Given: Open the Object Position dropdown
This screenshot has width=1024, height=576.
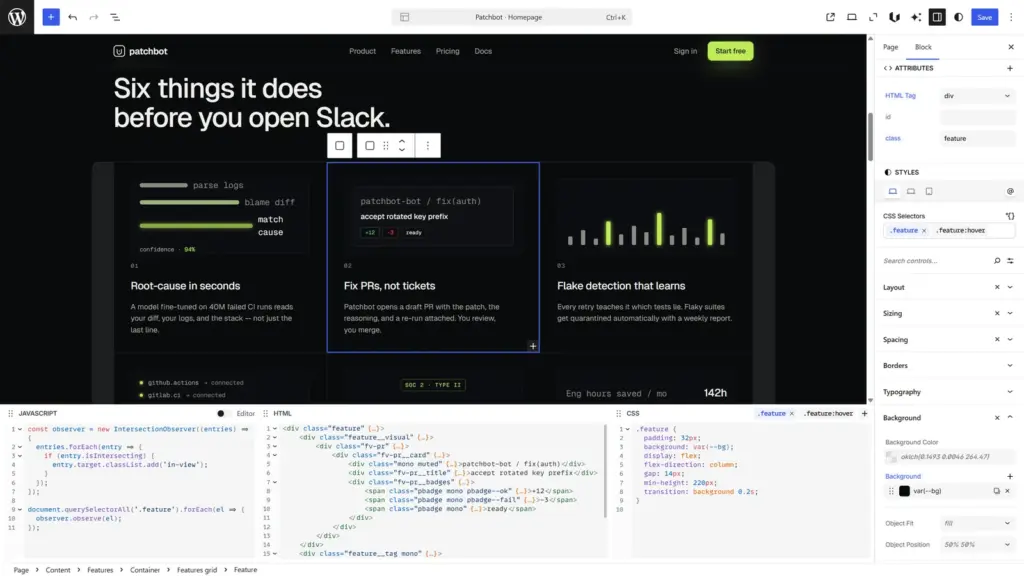Looking at the screenshot, I should (977, 545).
